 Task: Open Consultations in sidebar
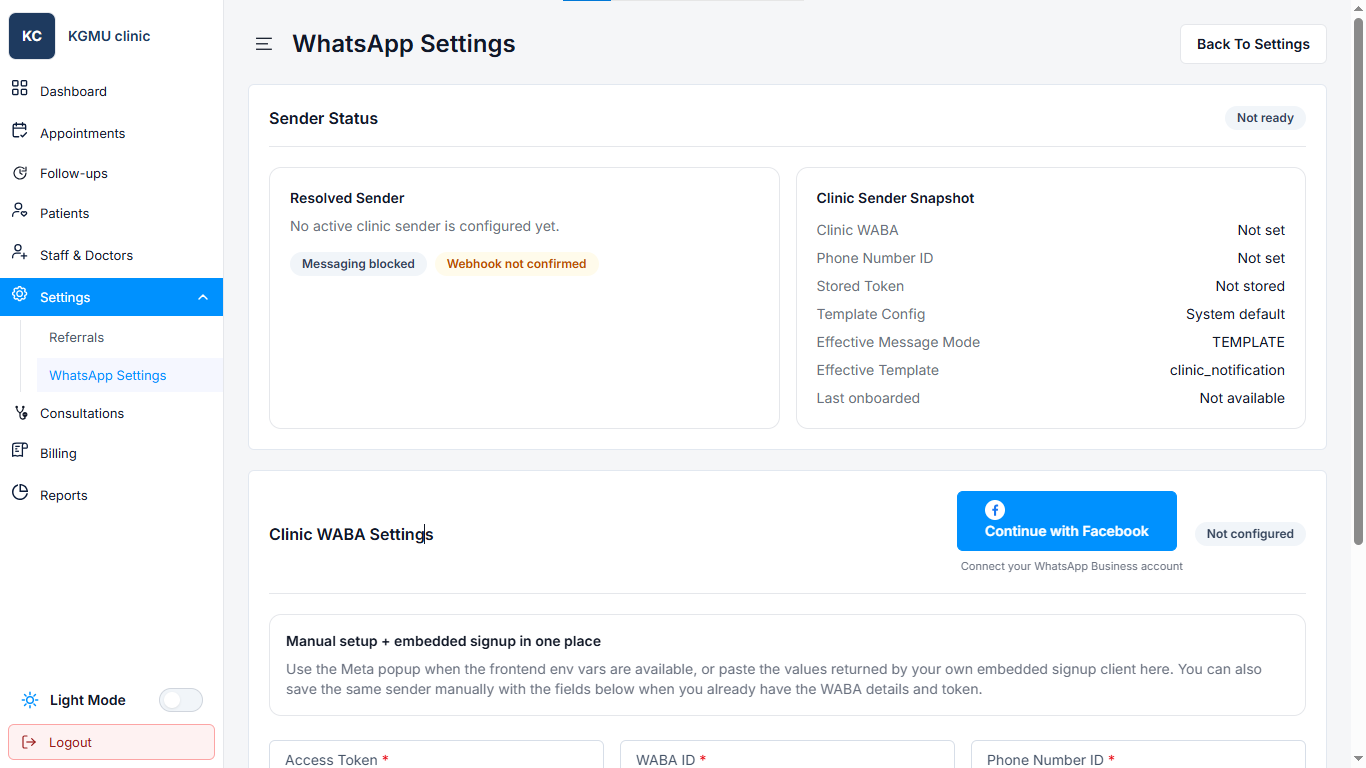click(x=111, y=413)
